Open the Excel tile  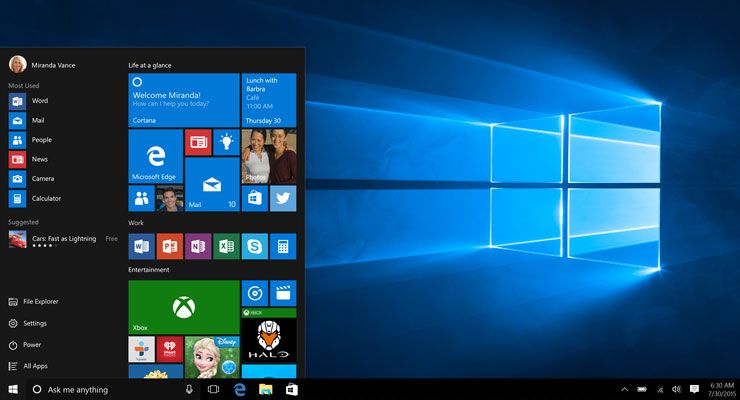226,246
